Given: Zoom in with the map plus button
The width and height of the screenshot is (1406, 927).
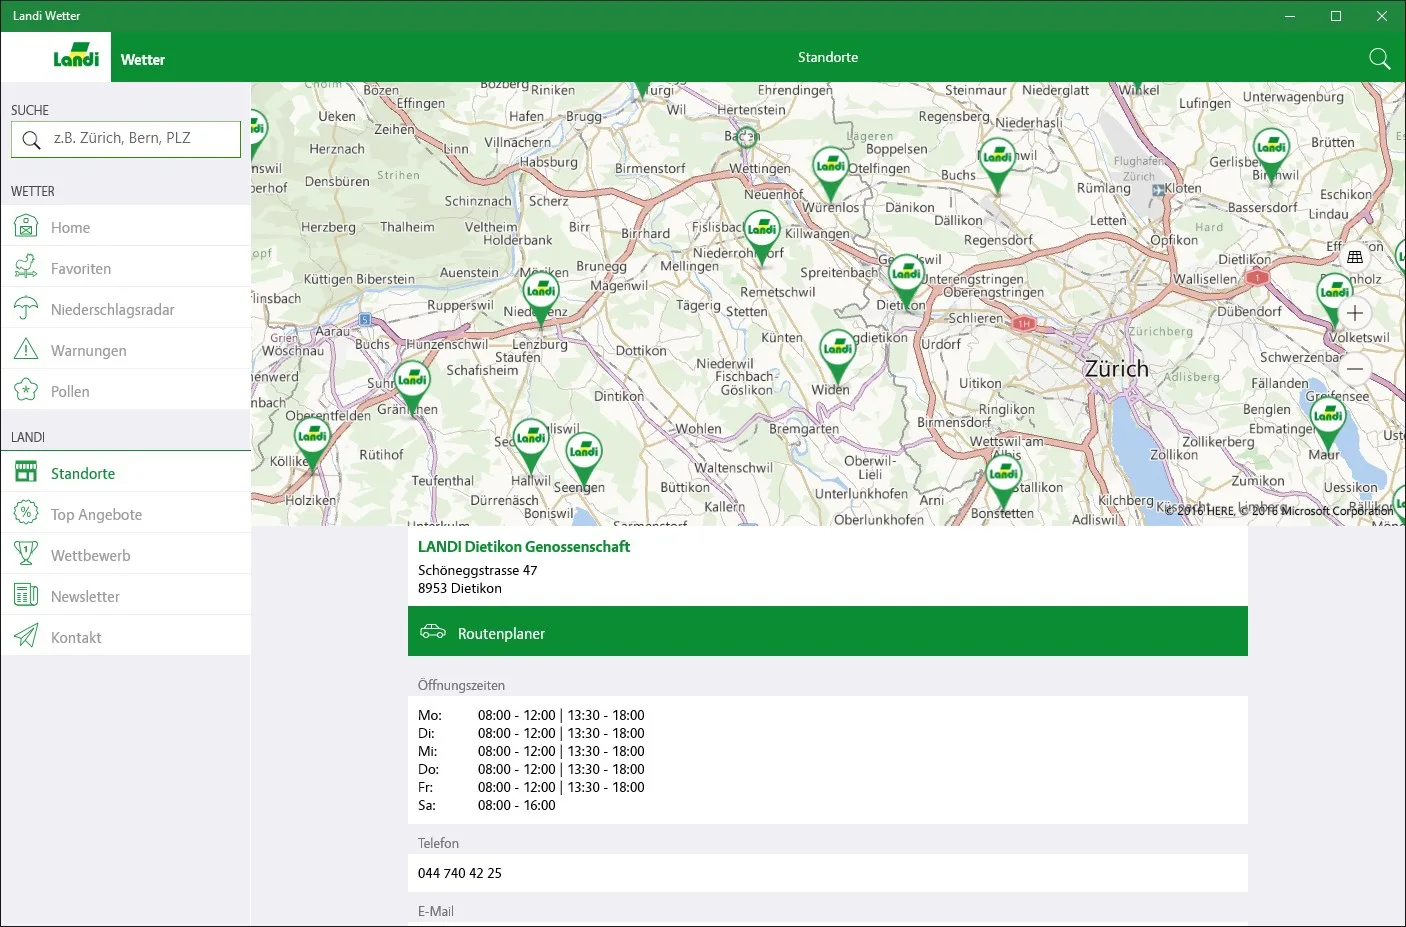Looking at the screenshot, I should coord(1355,313).
